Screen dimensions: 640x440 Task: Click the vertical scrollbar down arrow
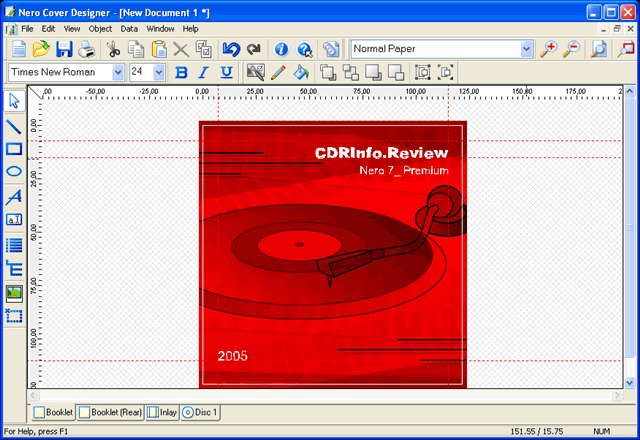tap(629, 383)
